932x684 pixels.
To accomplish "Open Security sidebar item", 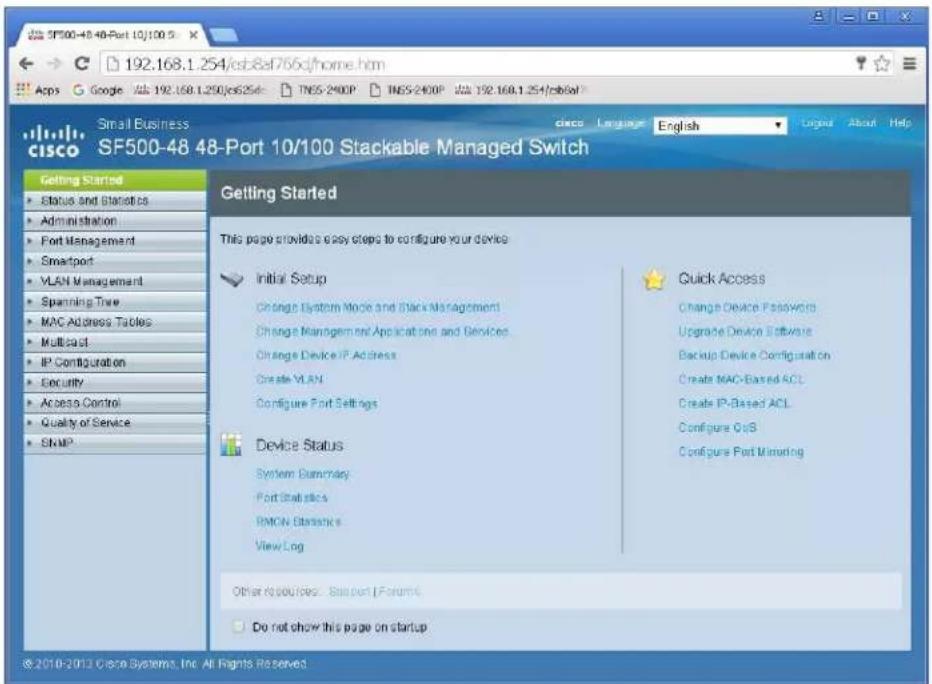I will click(x=115, y=383).
